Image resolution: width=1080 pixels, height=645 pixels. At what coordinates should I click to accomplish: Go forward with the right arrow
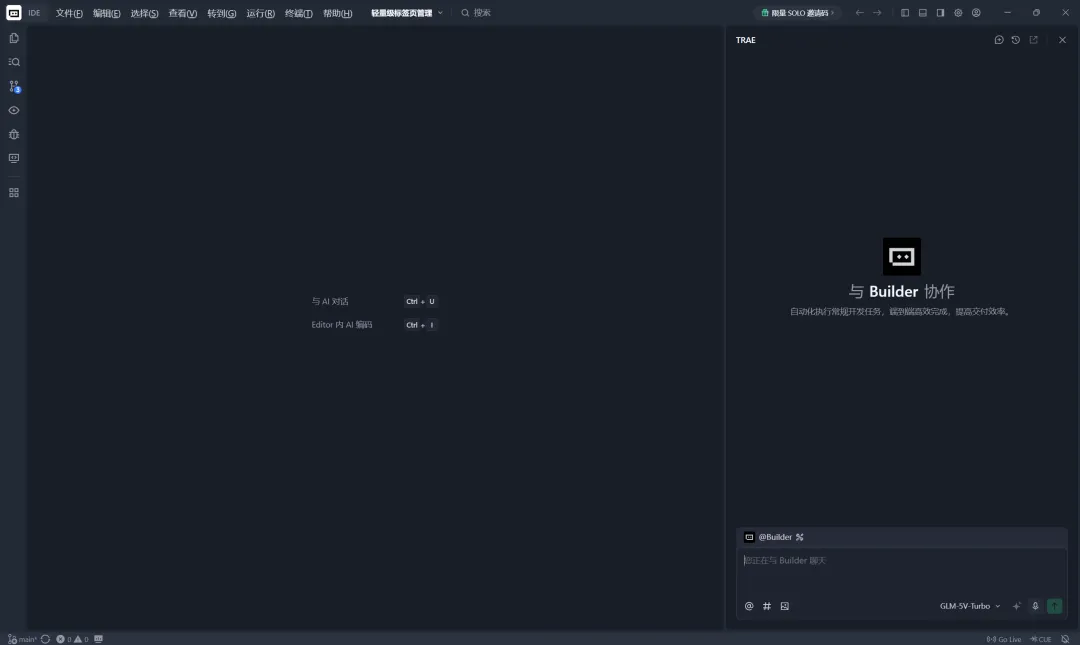pos(877,12)
